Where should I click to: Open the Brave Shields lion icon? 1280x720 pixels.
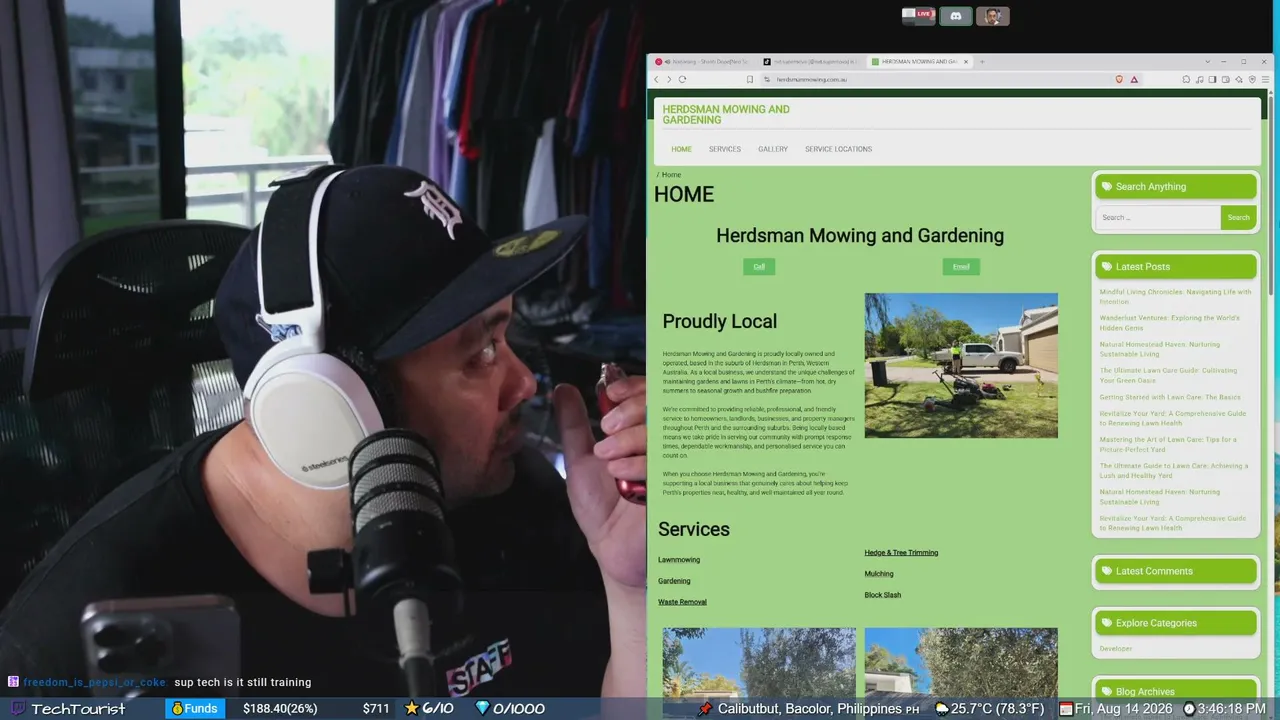1119,79
